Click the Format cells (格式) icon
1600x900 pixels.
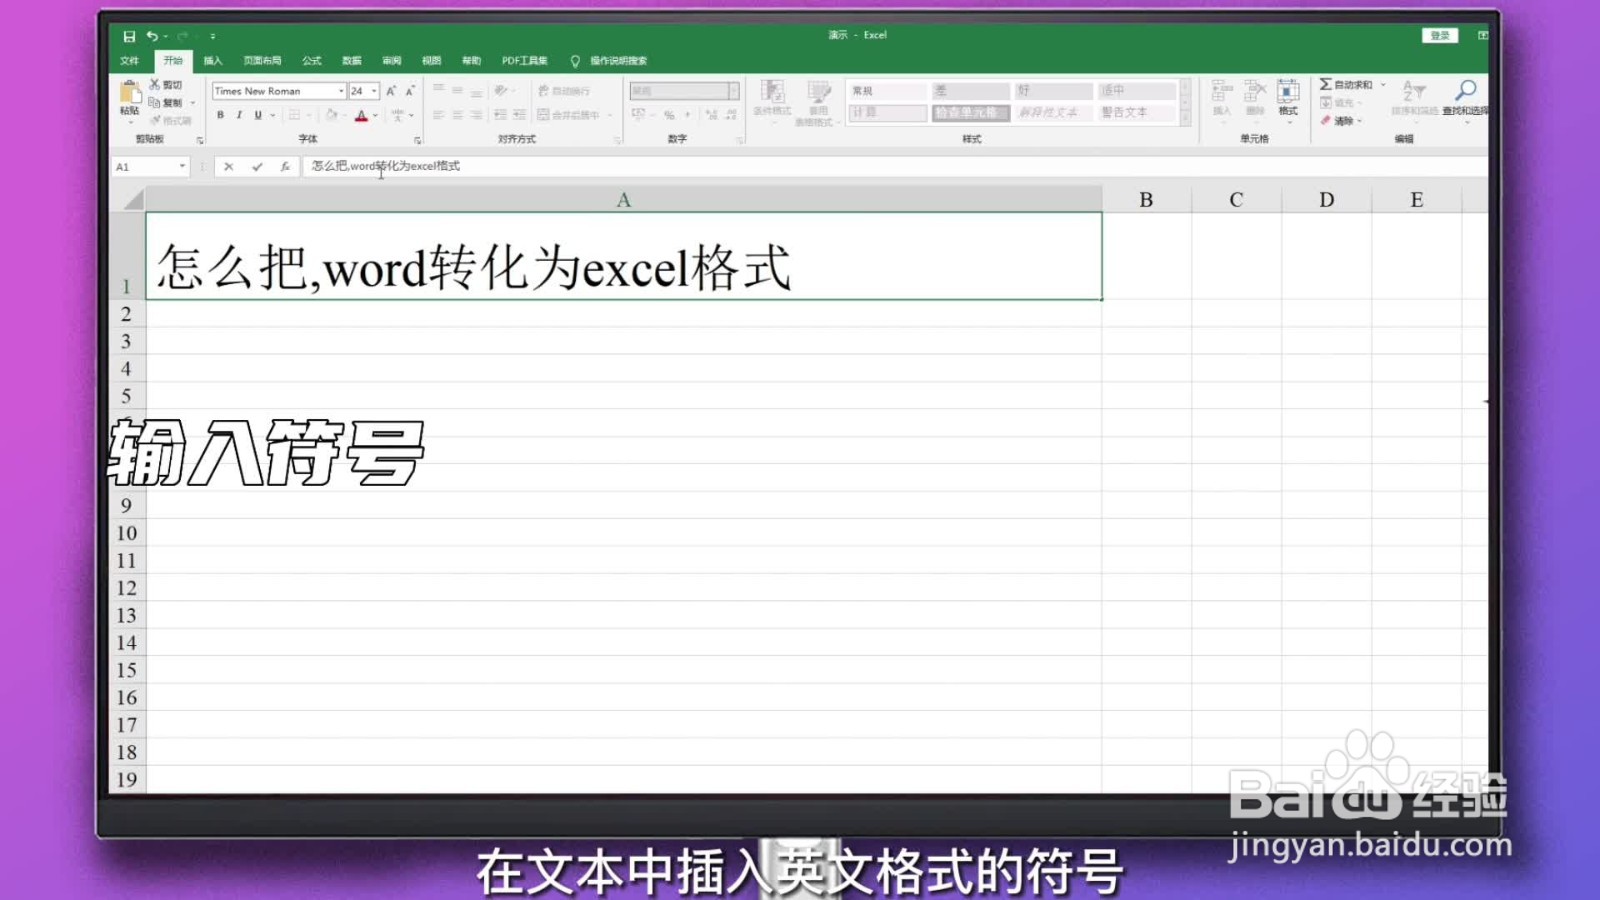1288,92
